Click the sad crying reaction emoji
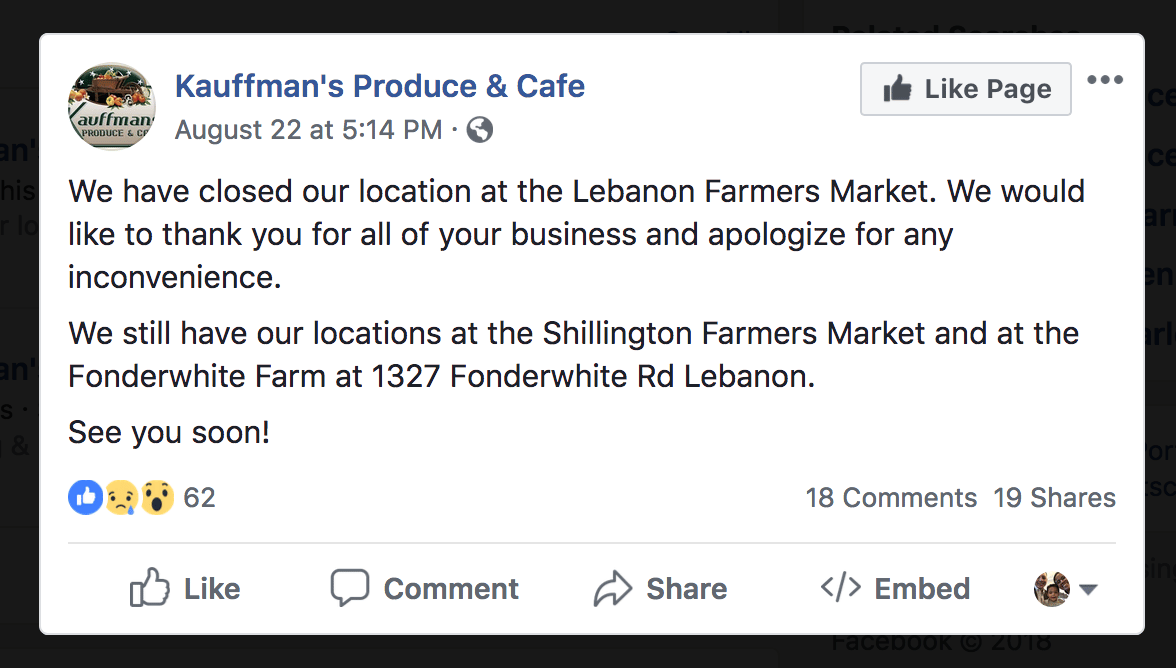1176x668 pixels. point(122,497)
